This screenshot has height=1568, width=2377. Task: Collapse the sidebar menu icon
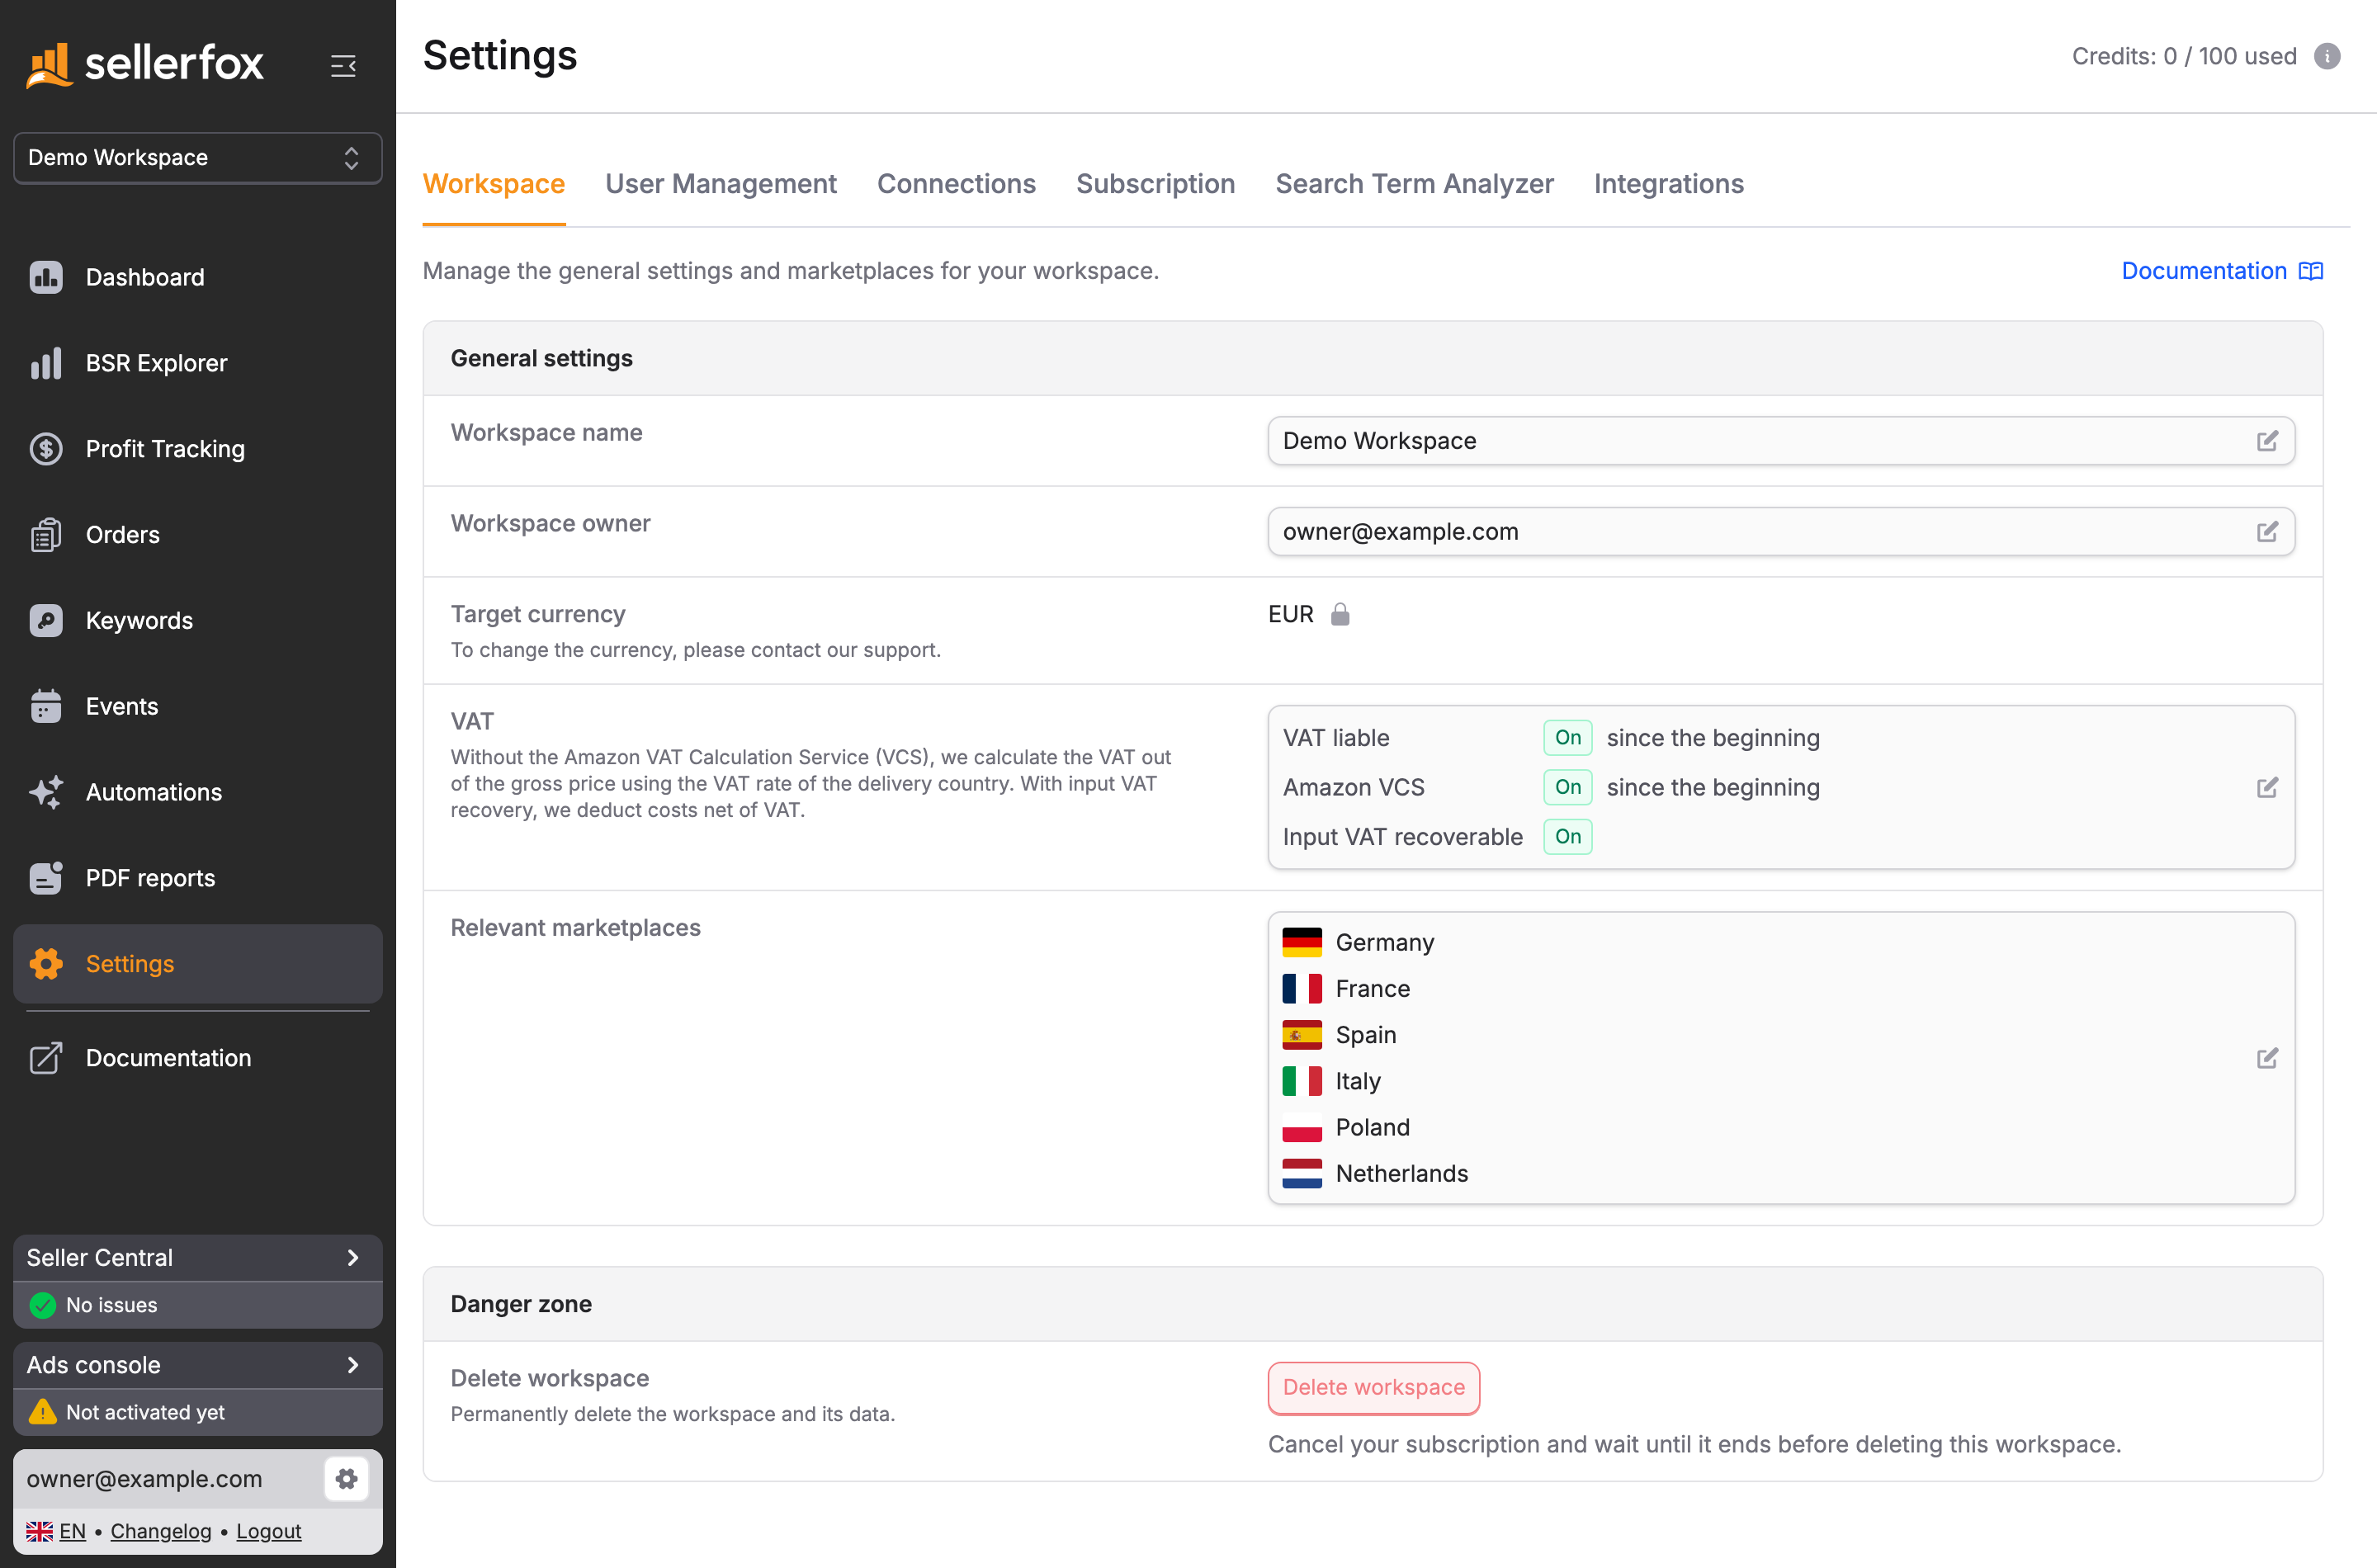[x=343, y=65]
